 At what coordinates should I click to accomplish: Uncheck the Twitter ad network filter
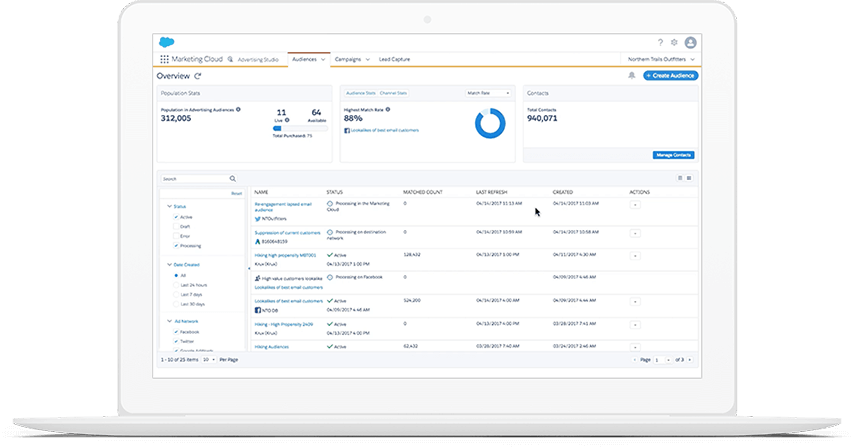(176, 342)
